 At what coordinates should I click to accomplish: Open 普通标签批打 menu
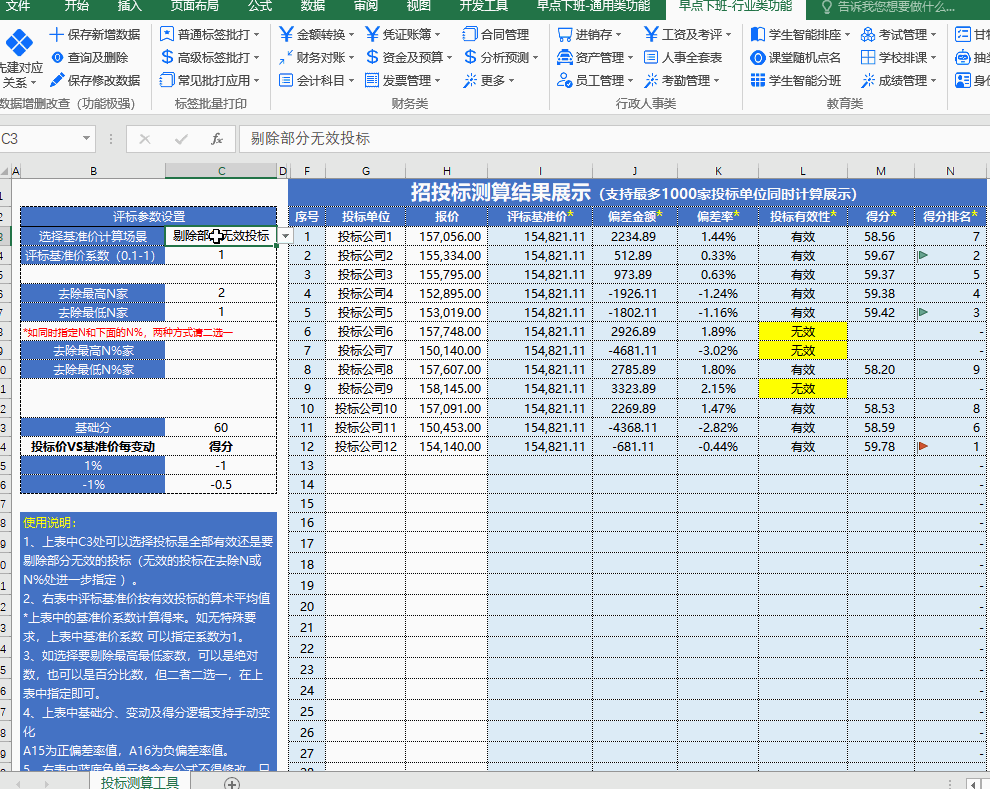pos(210,35)
